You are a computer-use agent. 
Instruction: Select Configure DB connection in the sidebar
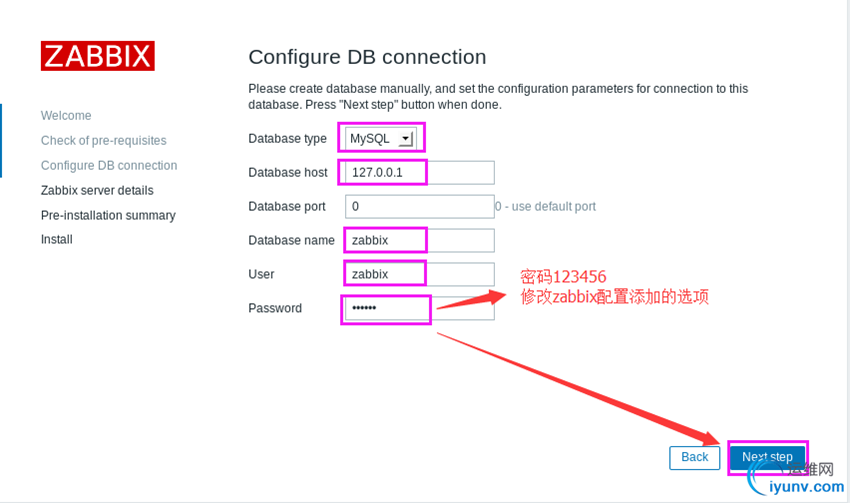(x=109, y=166)
